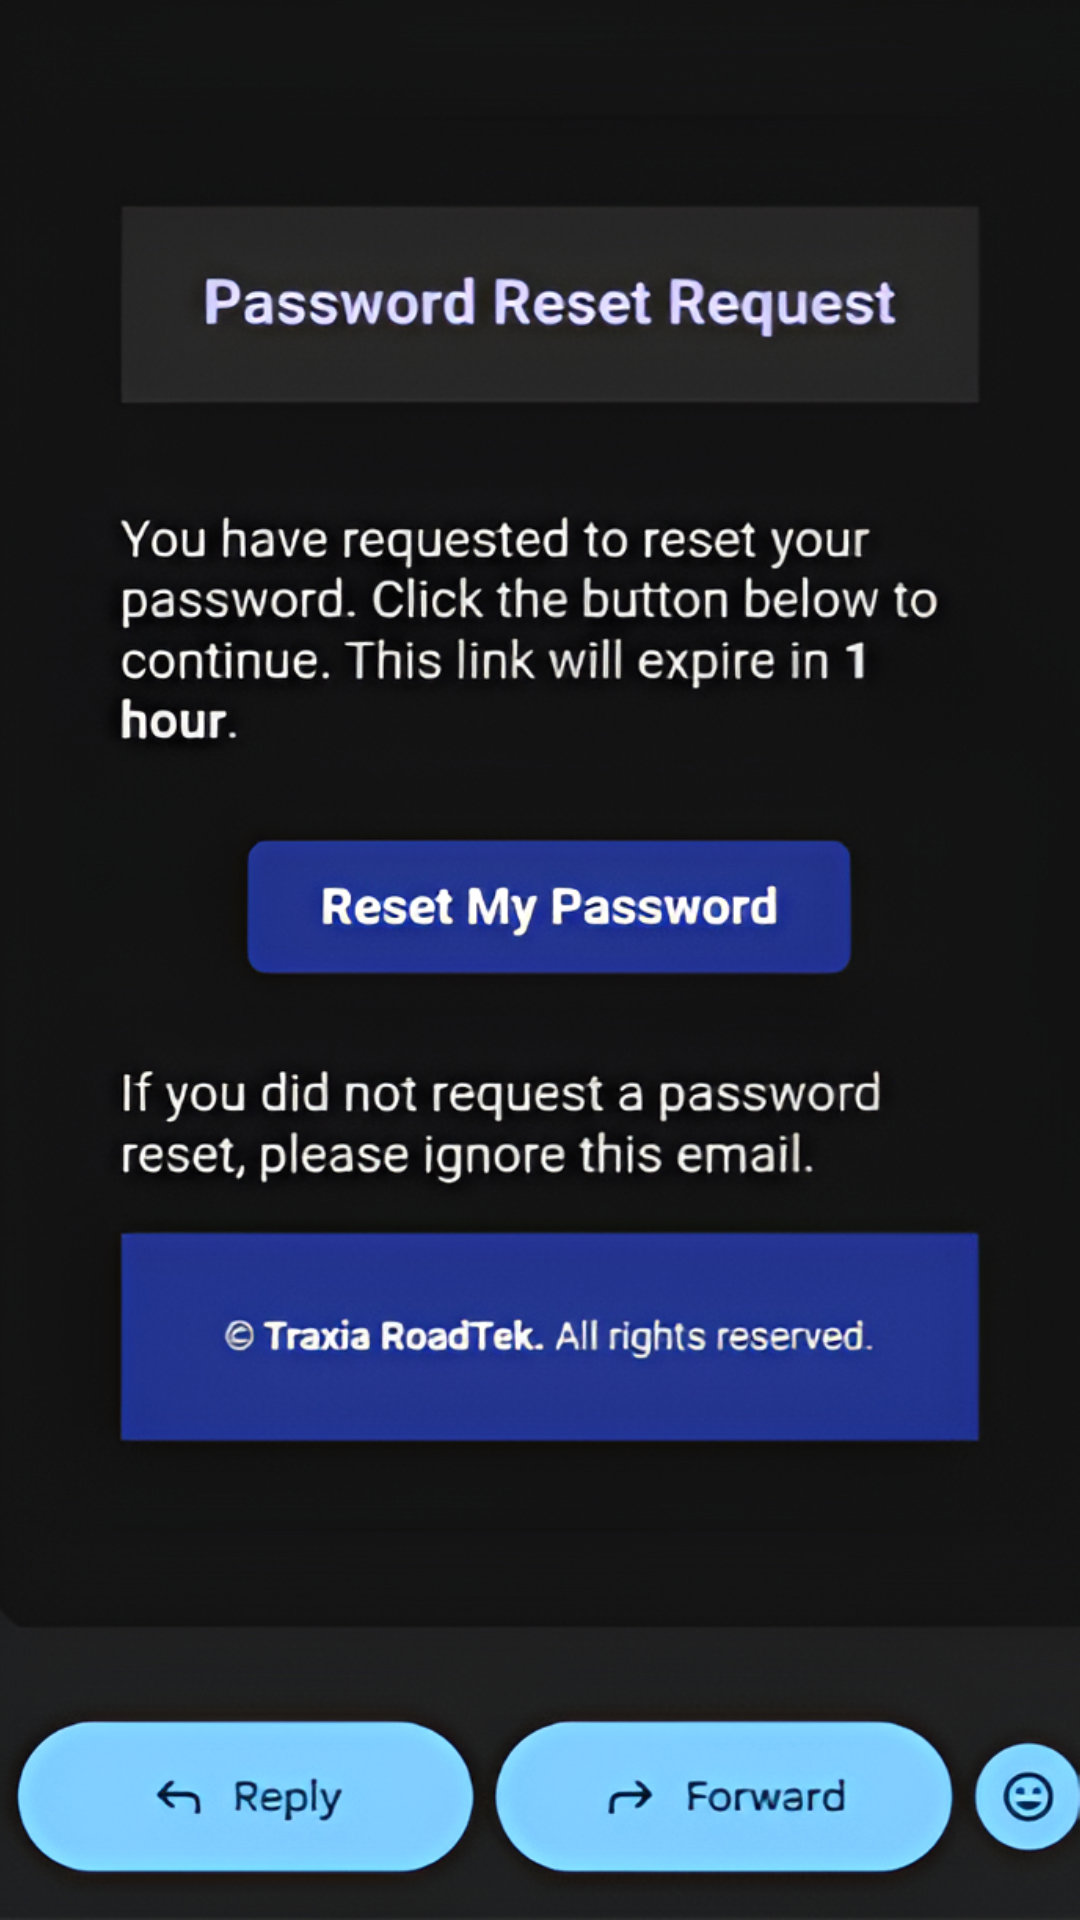The image size is (1080, 1920).
Task: Click the word "Password" in the heading
Action: click(x=340, y=303)
